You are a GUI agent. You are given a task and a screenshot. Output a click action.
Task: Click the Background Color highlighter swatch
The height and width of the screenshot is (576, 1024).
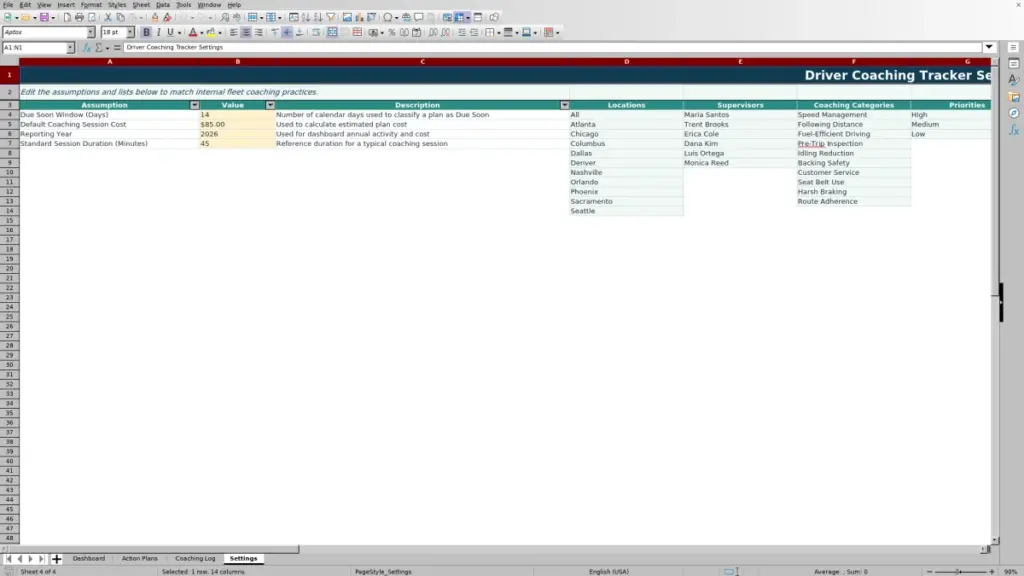pos(210,32)
